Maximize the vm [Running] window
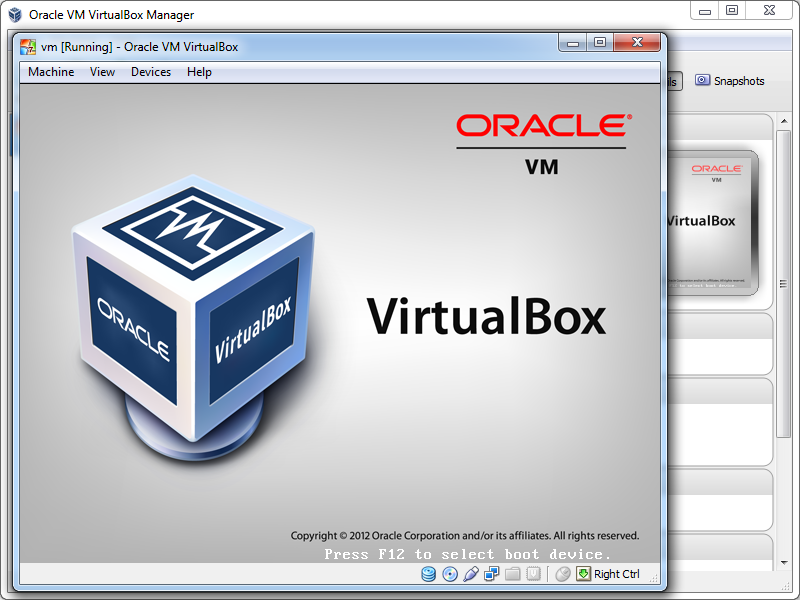The width and height of the screenshot is (800, 600). tap(599, 43)
